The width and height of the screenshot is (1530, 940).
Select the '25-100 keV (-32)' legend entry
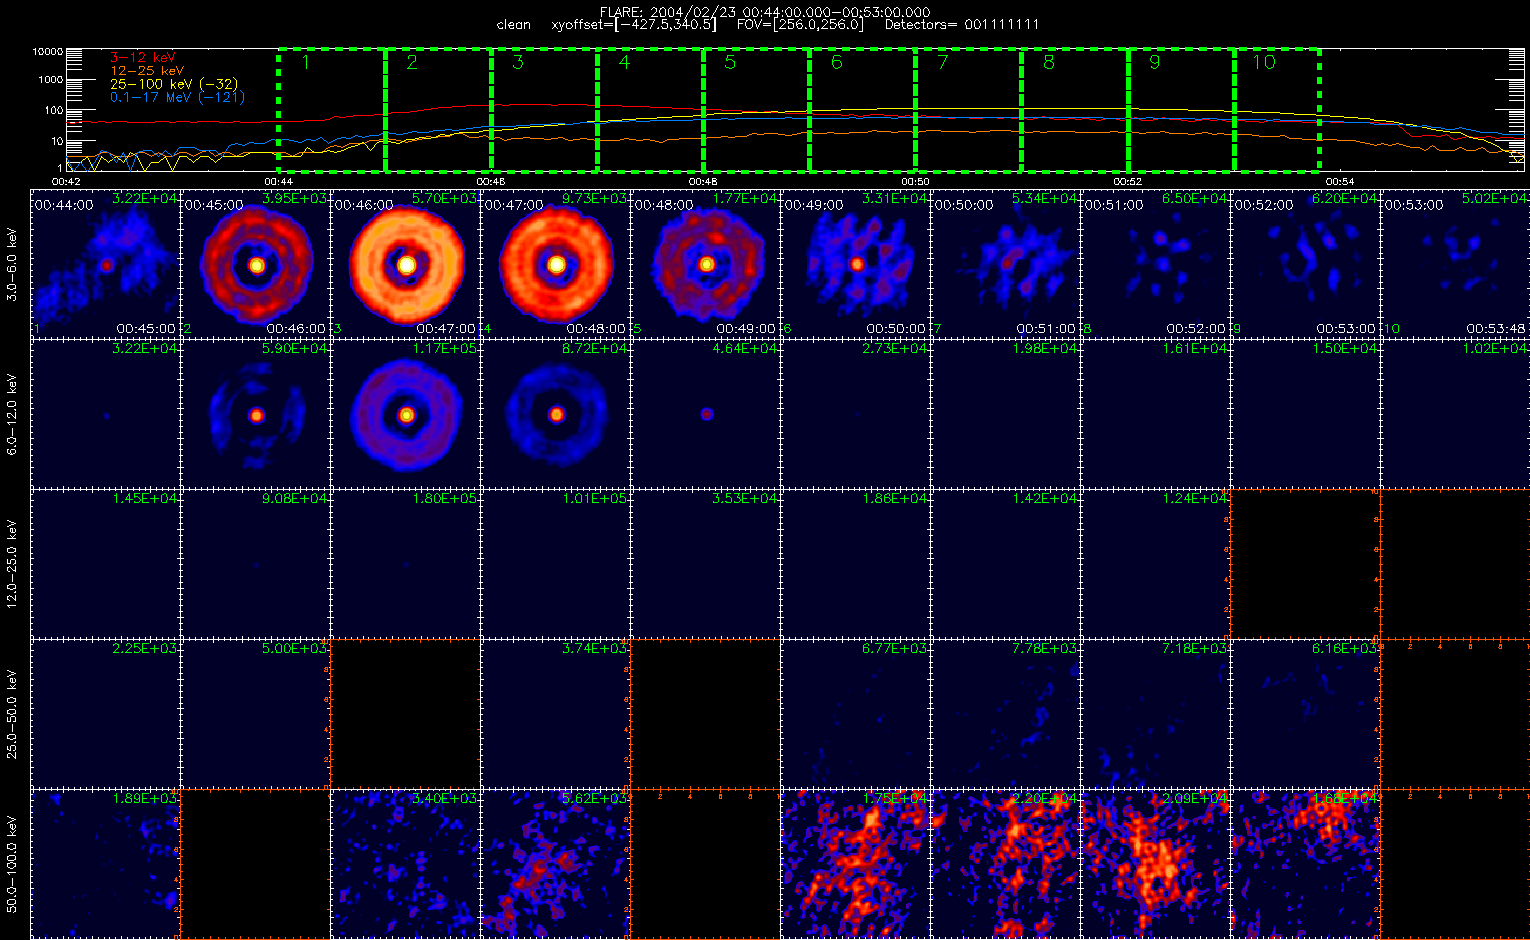coord(174,84)
